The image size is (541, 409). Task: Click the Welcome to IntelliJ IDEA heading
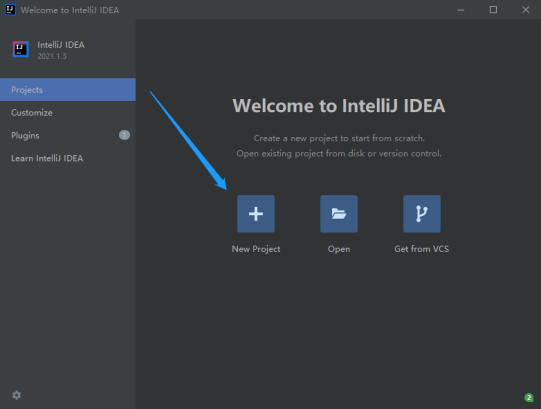click(x=339, y=106)
